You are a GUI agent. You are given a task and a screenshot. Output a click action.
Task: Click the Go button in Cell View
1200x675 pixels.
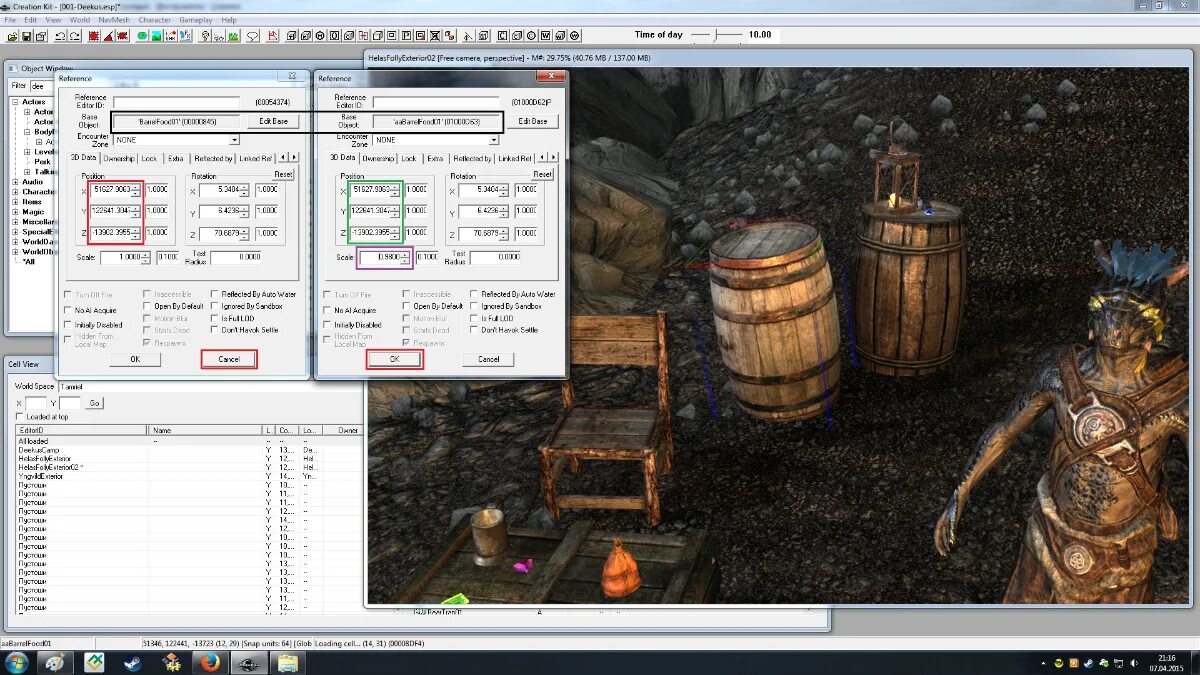[94, 403]
